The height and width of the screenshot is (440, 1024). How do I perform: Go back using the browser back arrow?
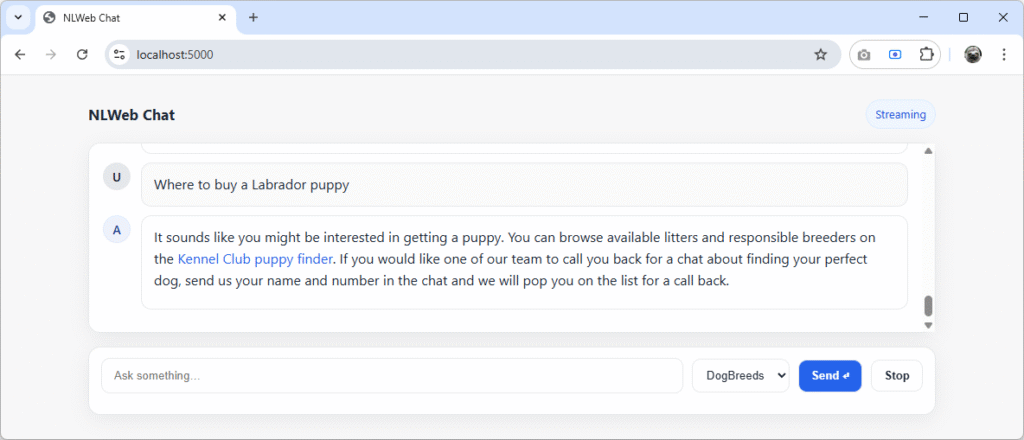[20, 55]
